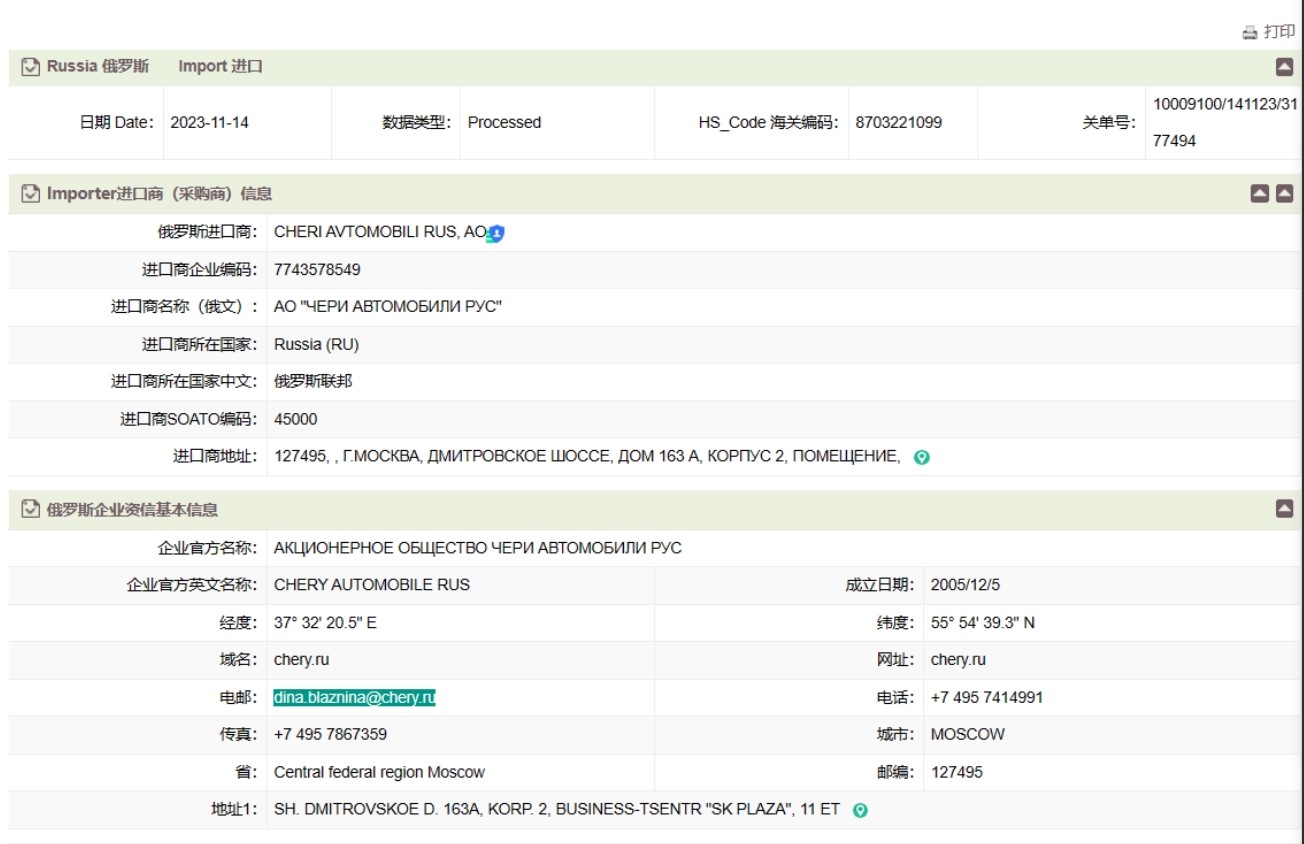Click chery.ru value next to 域名
The image size is (1304, 844).
coord(301,660)
